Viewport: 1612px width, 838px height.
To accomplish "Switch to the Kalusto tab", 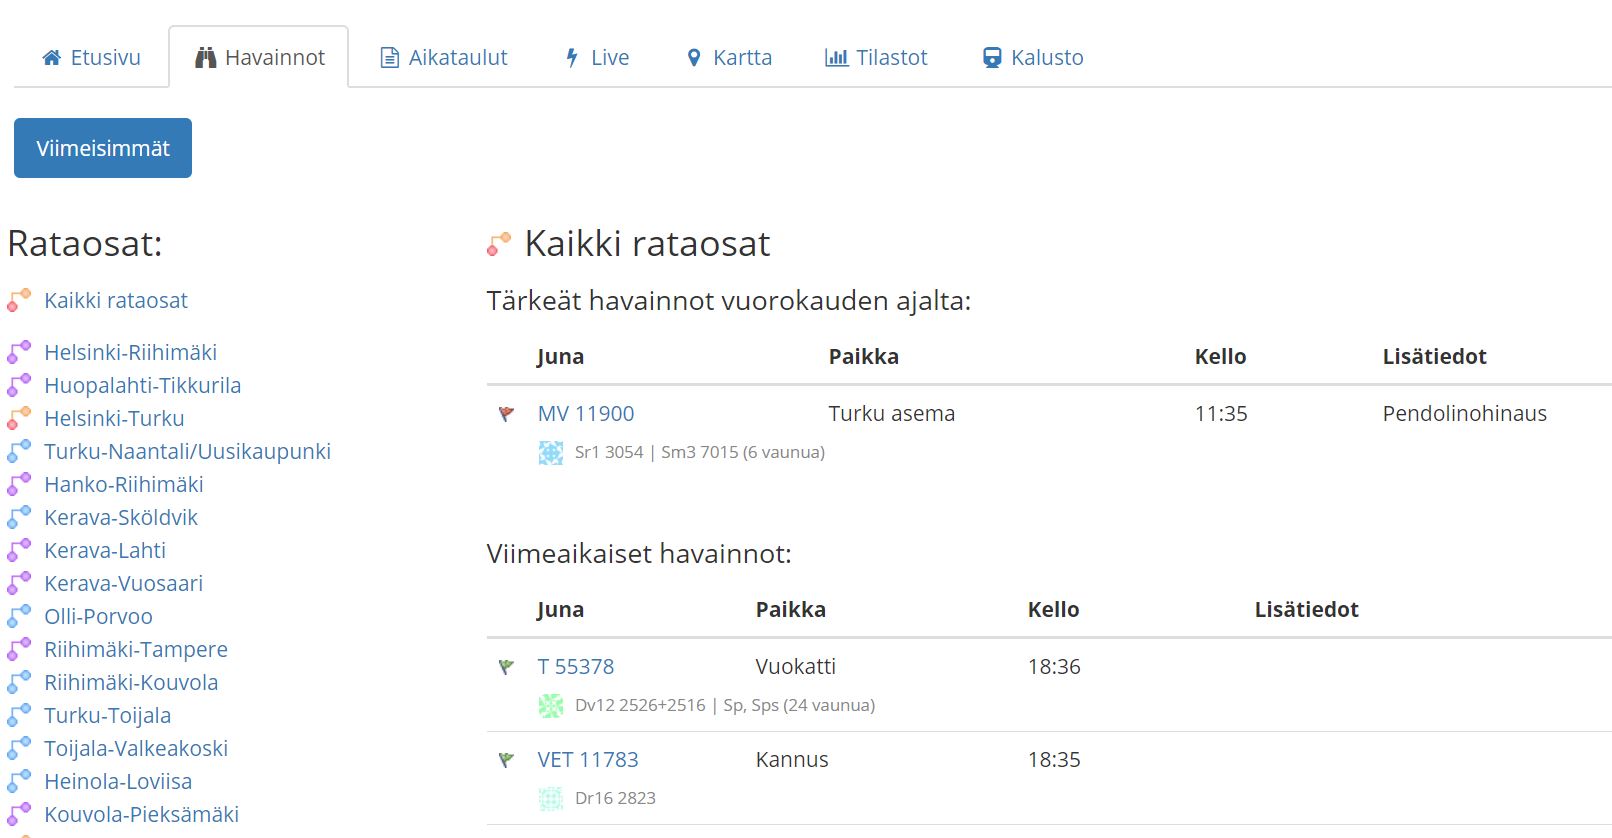I will click(x=1033, y=58).
